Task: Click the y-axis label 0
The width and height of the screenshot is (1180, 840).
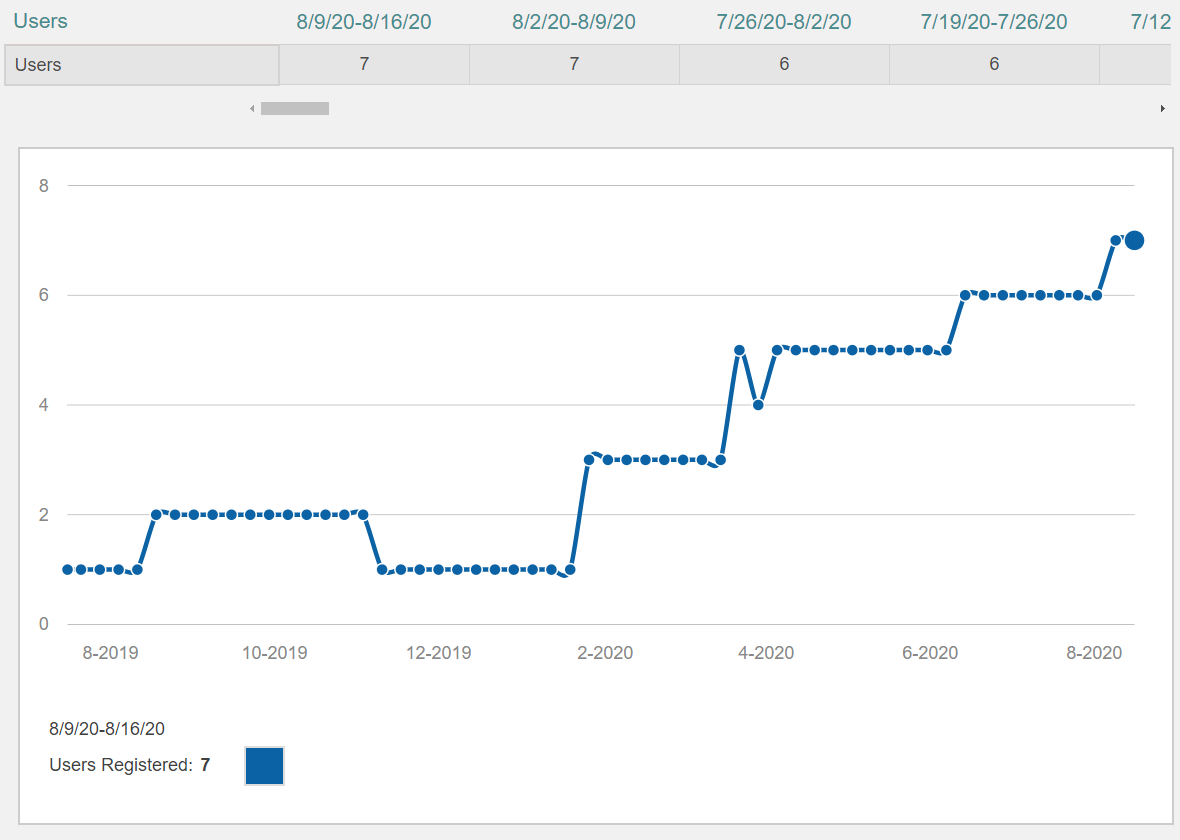Action: (x=44, y=624)
